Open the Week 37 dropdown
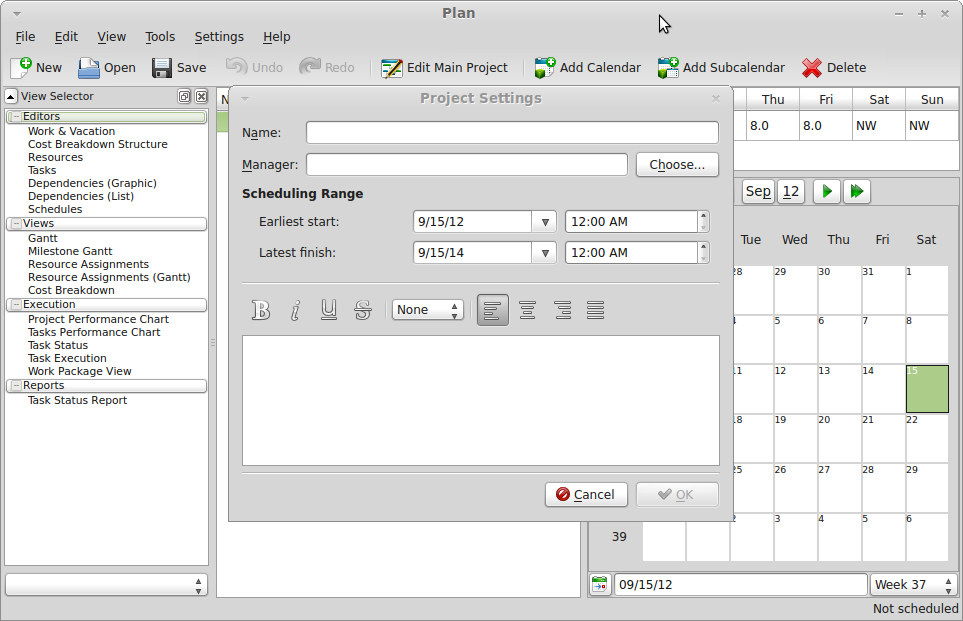Screen dimensions: 963x621 coord(913,585)
